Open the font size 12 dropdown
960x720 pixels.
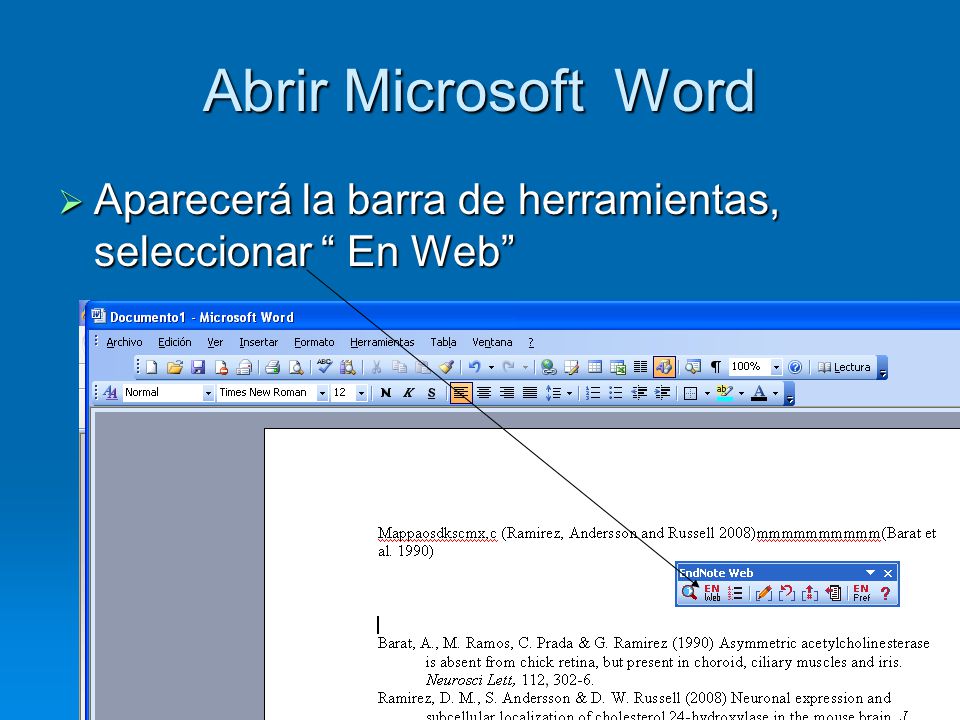(x=361, y=393)
